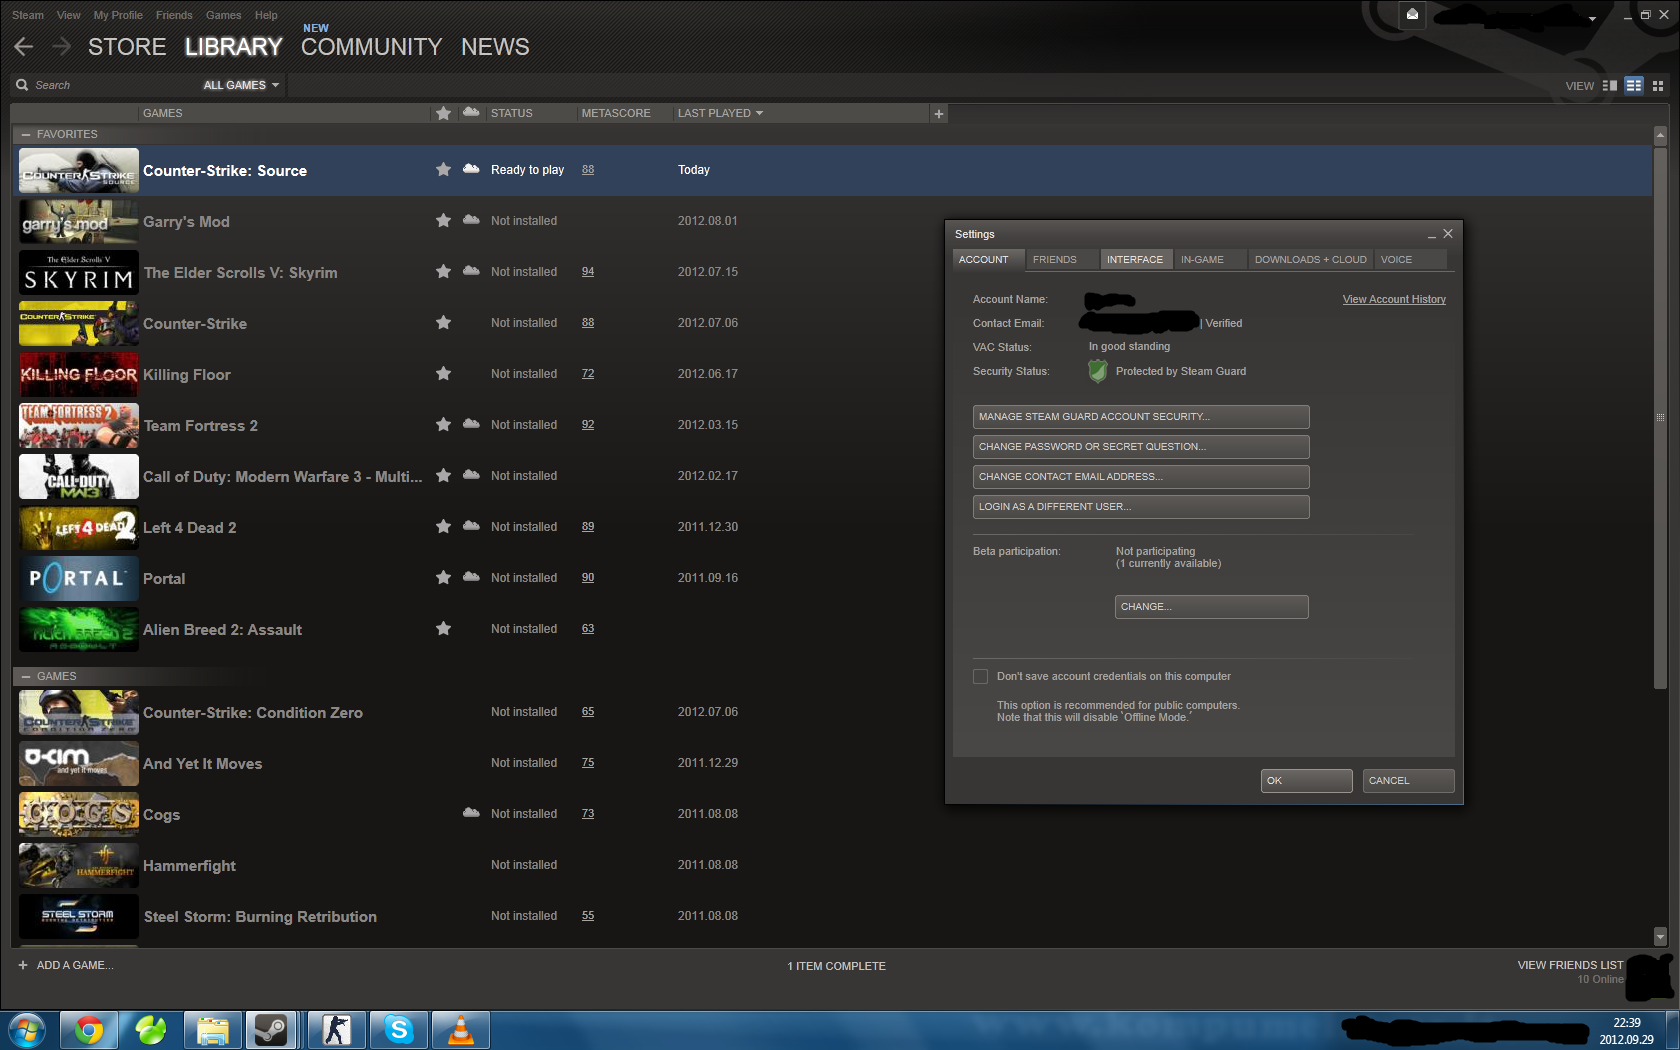Viewport: 1680px width, 1050px height.
Task: Switch to list view layout
Action: pos(1634,86)
